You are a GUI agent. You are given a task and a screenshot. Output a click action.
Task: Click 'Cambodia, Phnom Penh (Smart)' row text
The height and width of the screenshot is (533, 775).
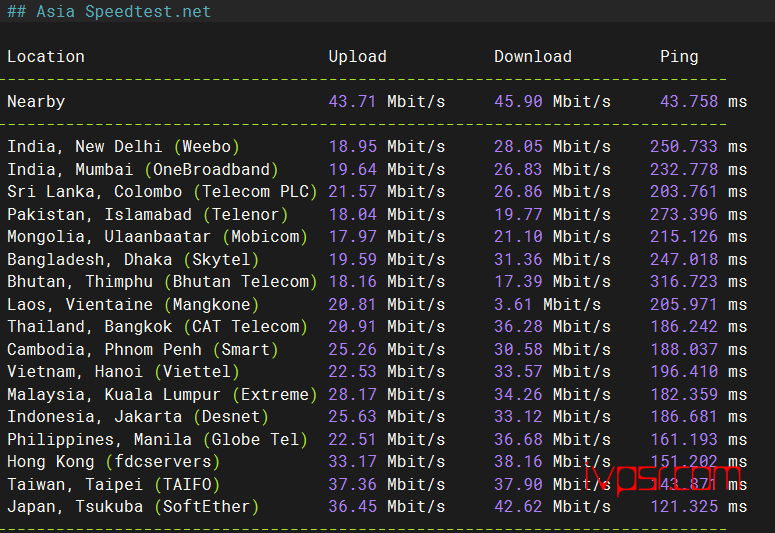[142, 350]
